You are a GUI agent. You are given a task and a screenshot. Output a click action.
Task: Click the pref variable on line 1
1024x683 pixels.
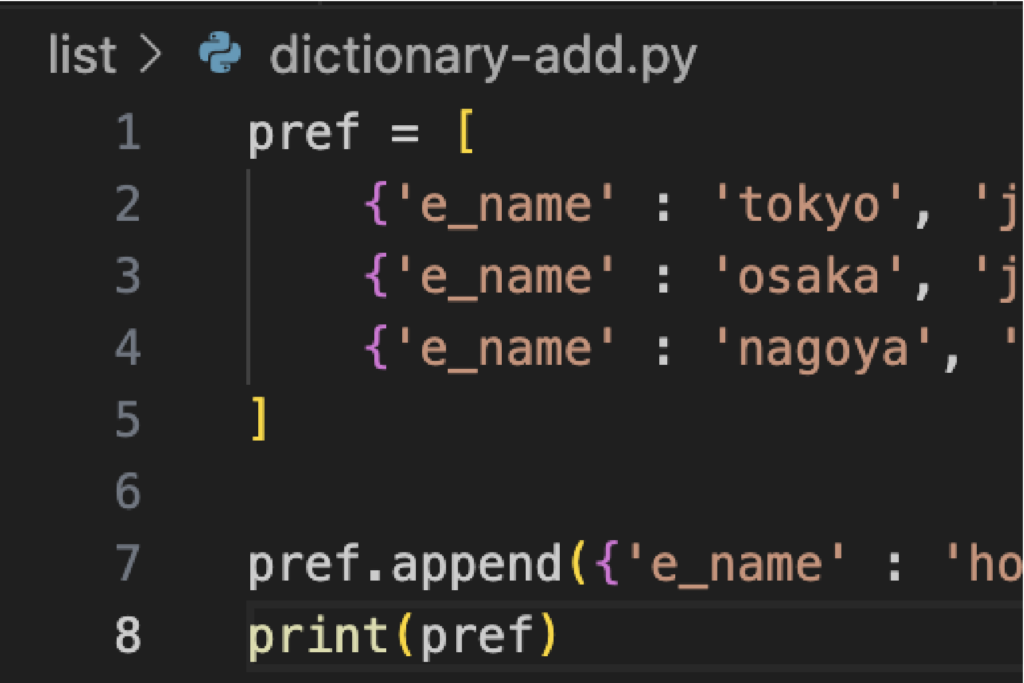point(303,133)
